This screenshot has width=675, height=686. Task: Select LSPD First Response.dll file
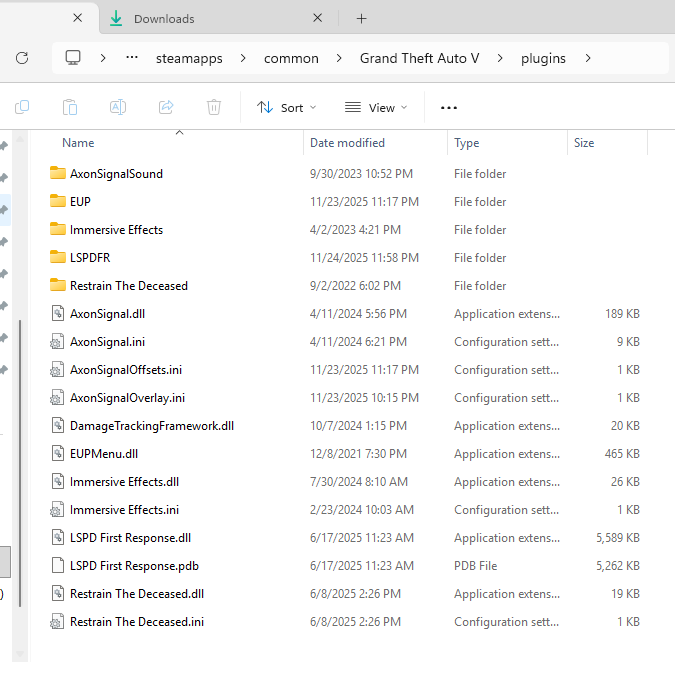pyautogui.click(x=130, y=537)
